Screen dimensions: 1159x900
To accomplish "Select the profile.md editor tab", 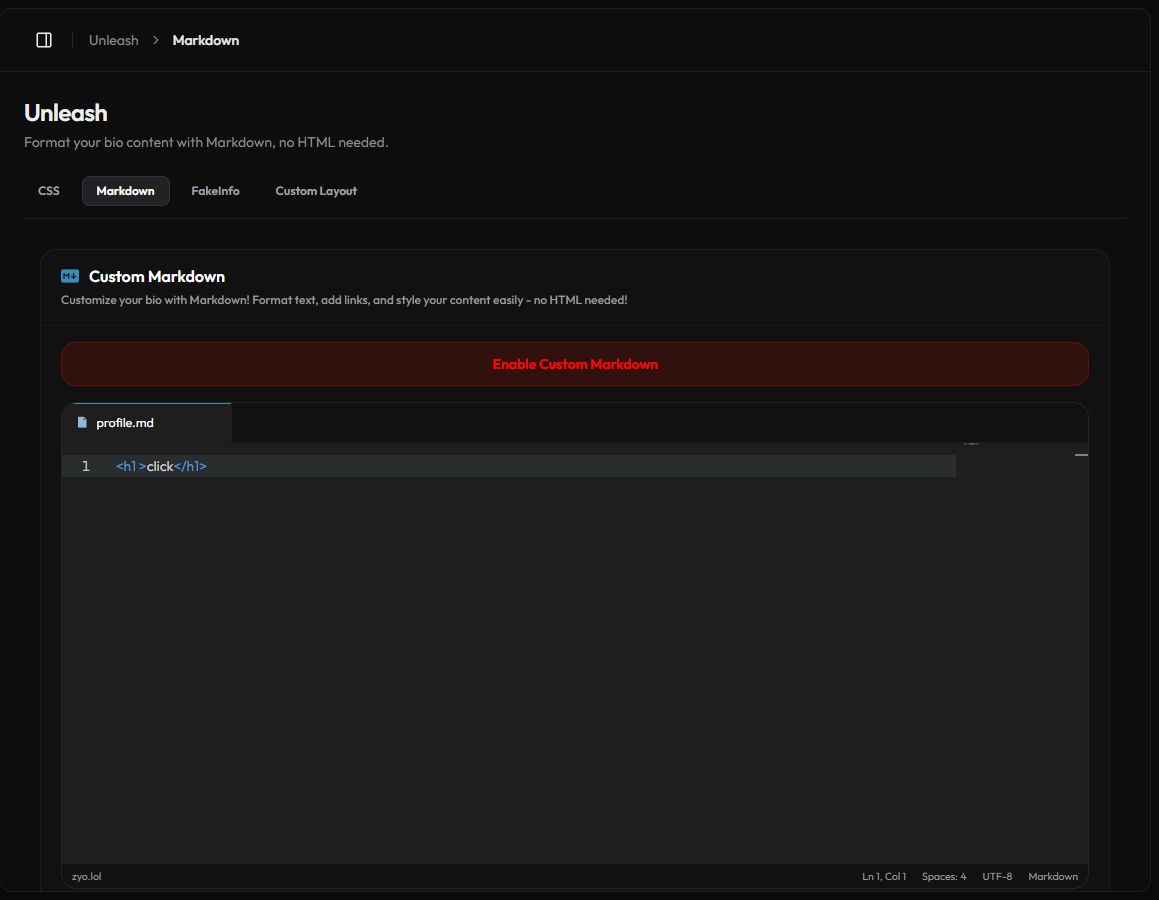I will (x=146, y=423).
